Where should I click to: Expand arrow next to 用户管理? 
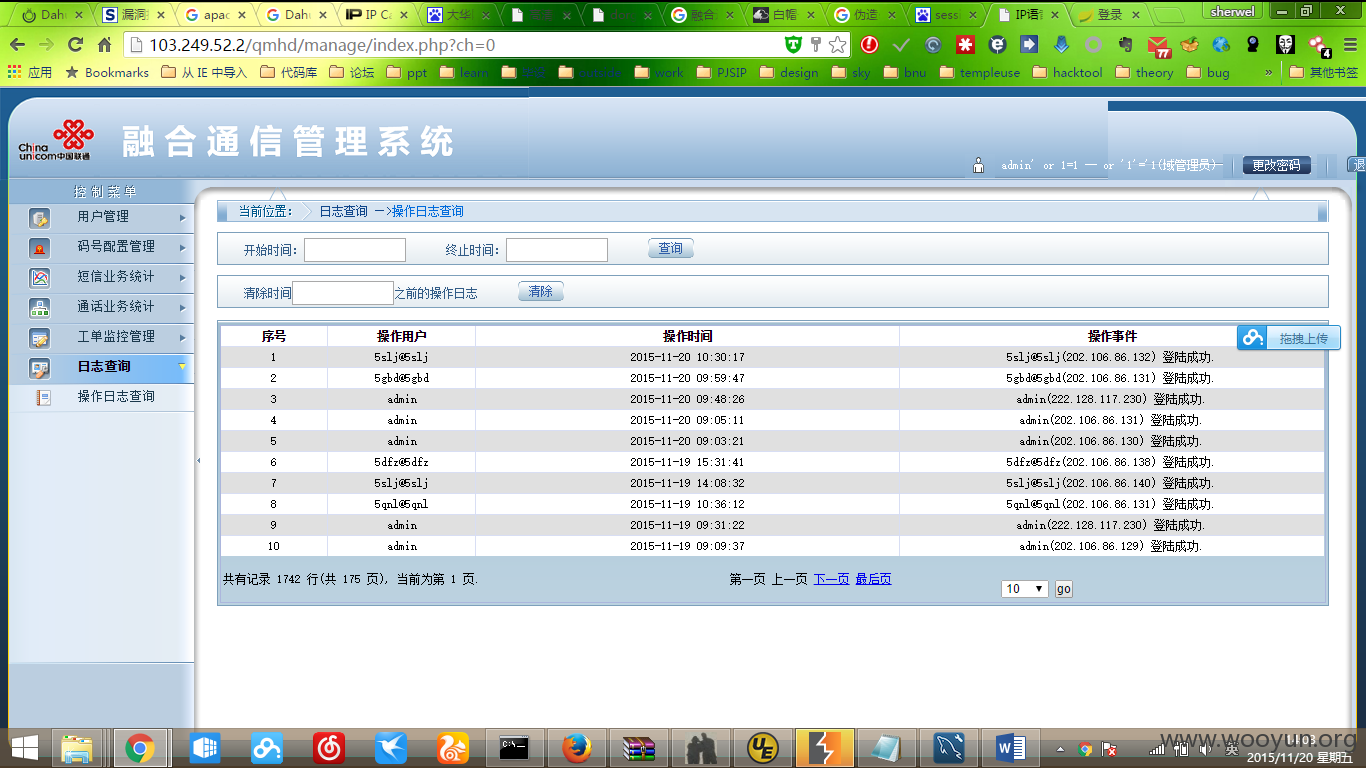[182, 217]
